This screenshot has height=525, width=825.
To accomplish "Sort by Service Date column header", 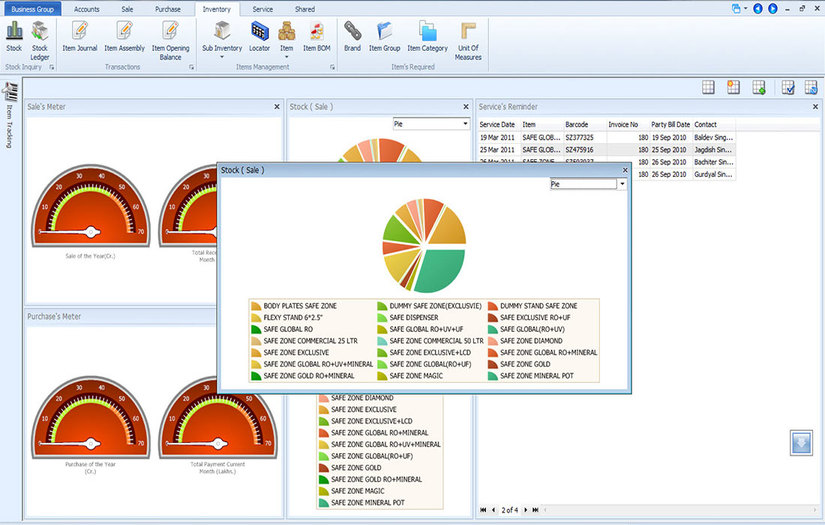I will pyautogui.click(x=499, y=125).
